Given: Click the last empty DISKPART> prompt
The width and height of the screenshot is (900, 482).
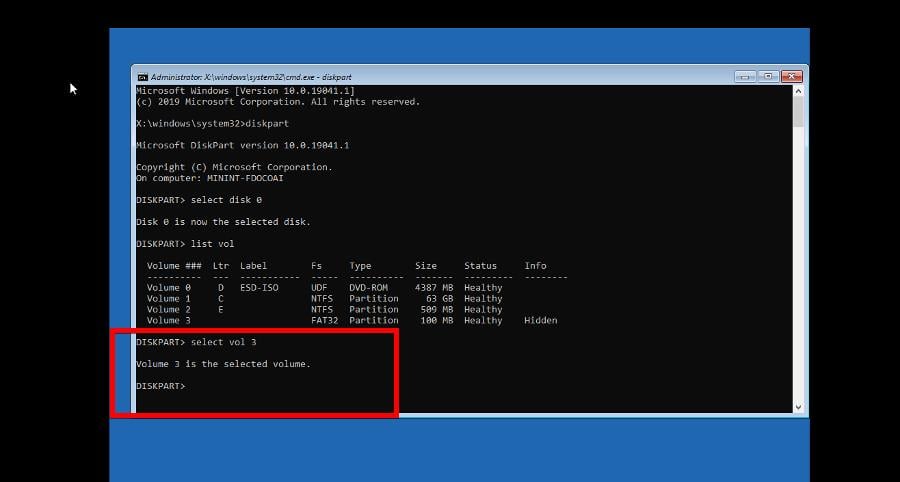Looking at the screenshot, I should (x=161, y=386).
